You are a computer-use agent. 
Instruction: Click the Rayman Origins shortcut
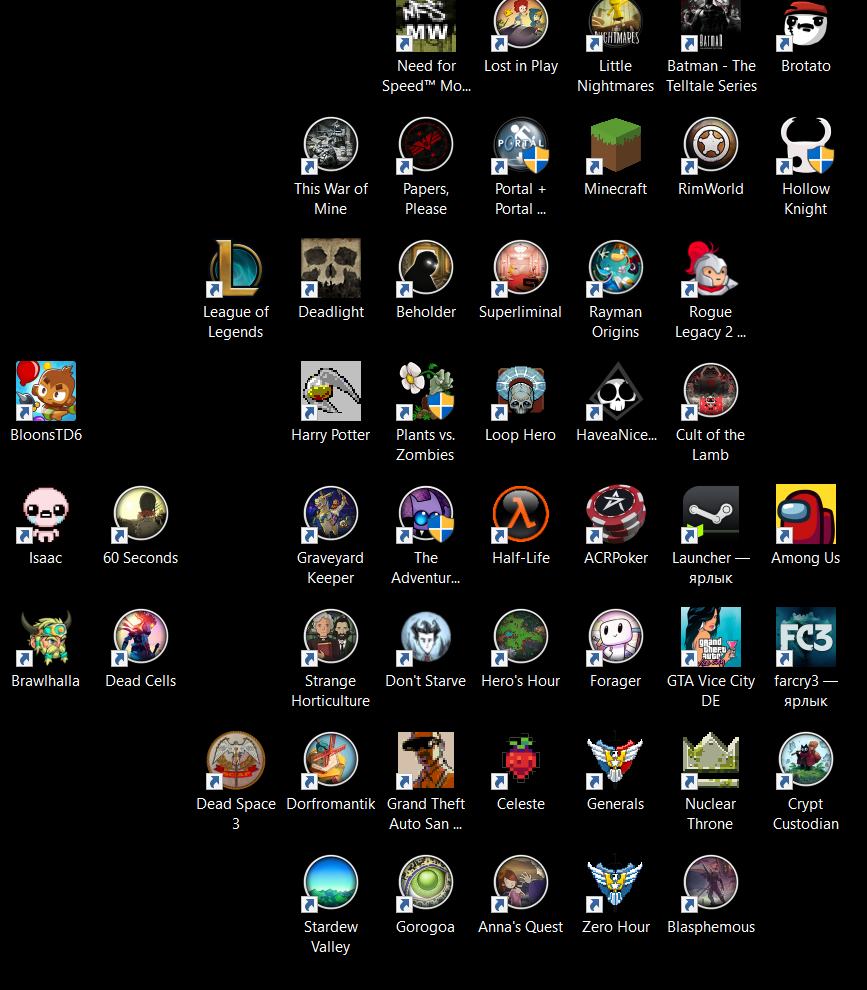click(616, 268)
